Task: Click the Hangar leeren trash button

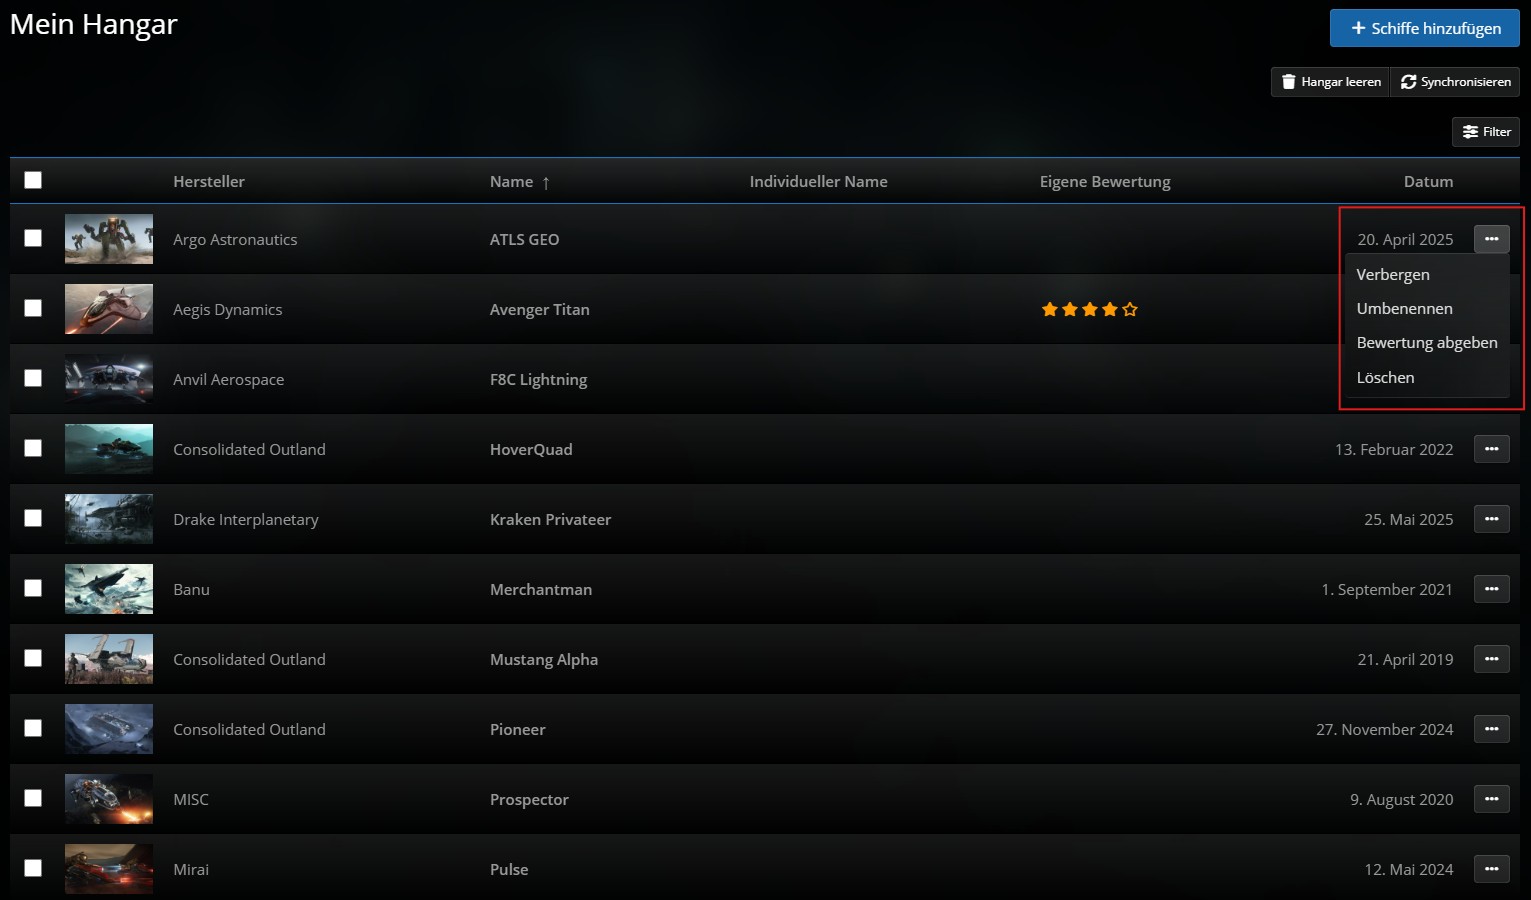Action: click(1330, 82)
